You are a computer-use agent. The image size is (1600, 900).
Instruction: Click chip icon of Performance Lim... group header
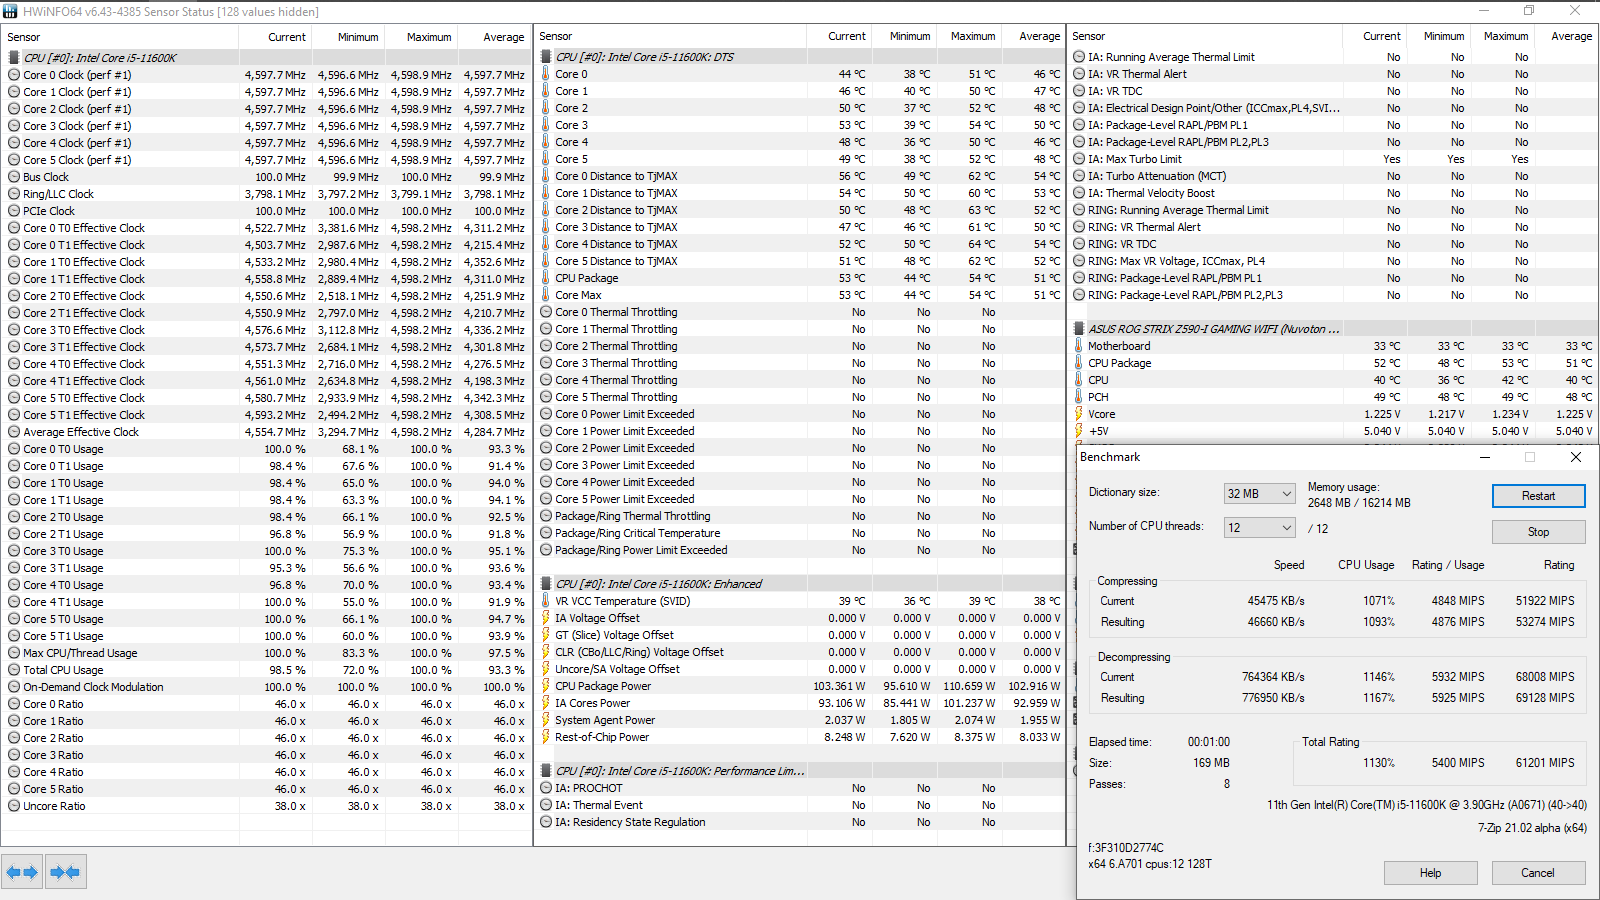point(546,771)
